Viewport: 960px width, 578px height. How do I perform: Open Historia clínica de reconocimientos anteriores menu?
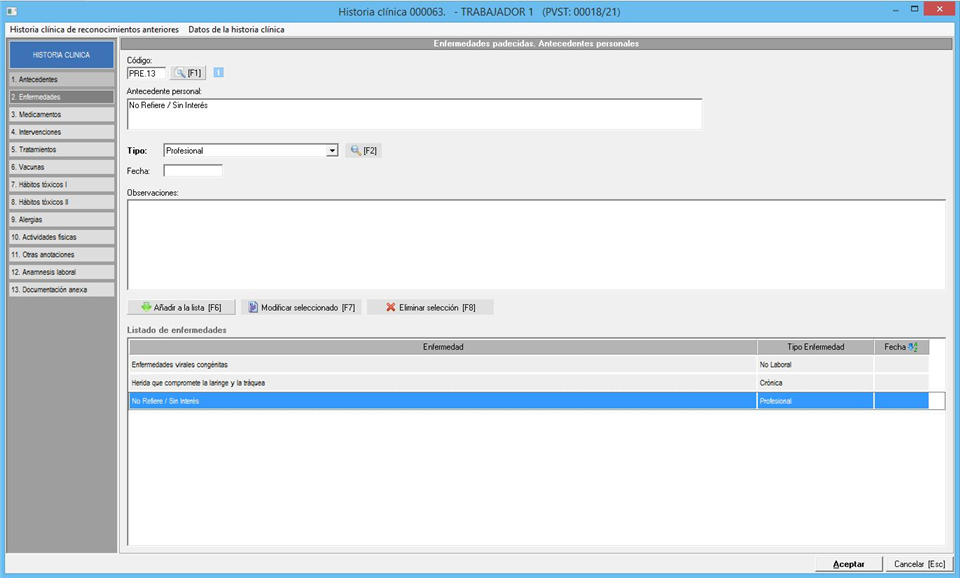coord(94,29)
